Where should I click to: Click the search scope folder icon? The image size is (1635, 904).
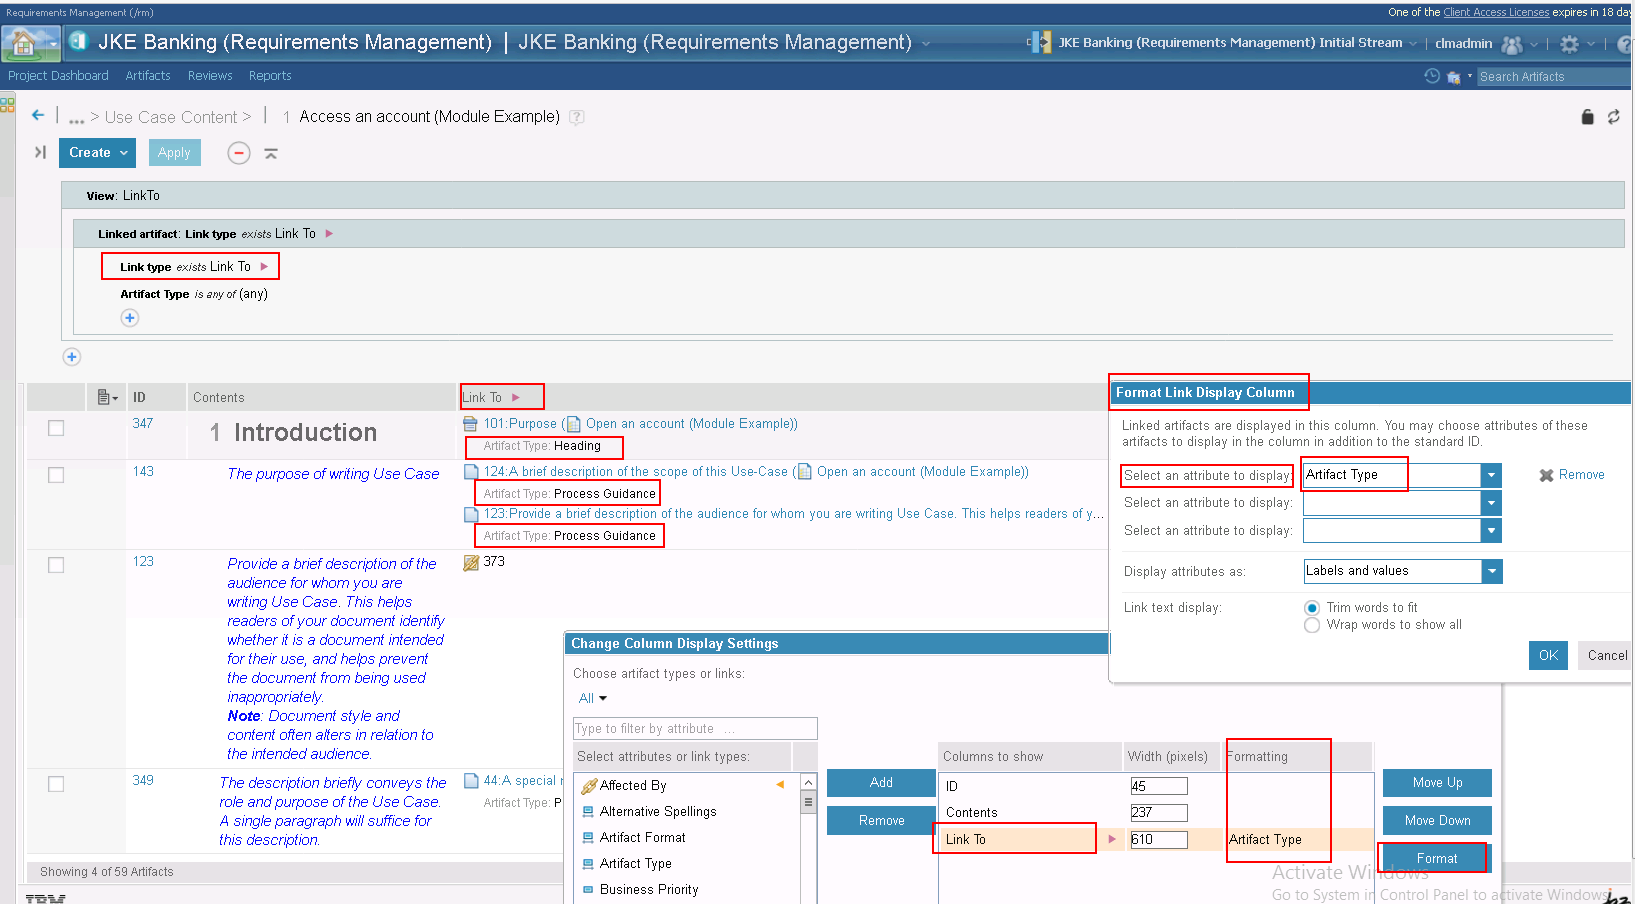click(1454, 77)
